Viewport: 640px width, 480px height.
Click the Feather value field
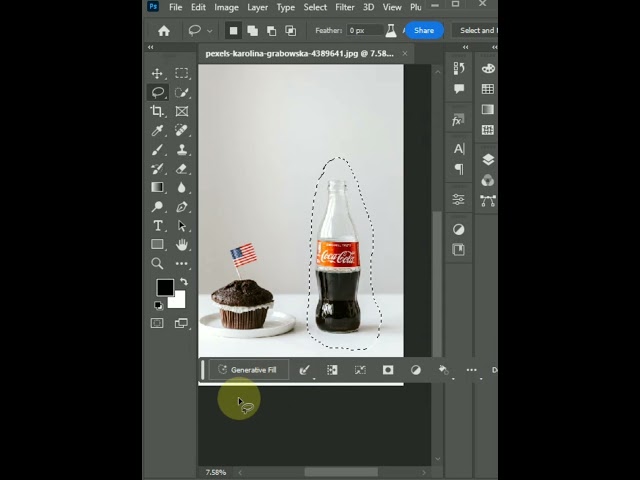click(364, 31)
